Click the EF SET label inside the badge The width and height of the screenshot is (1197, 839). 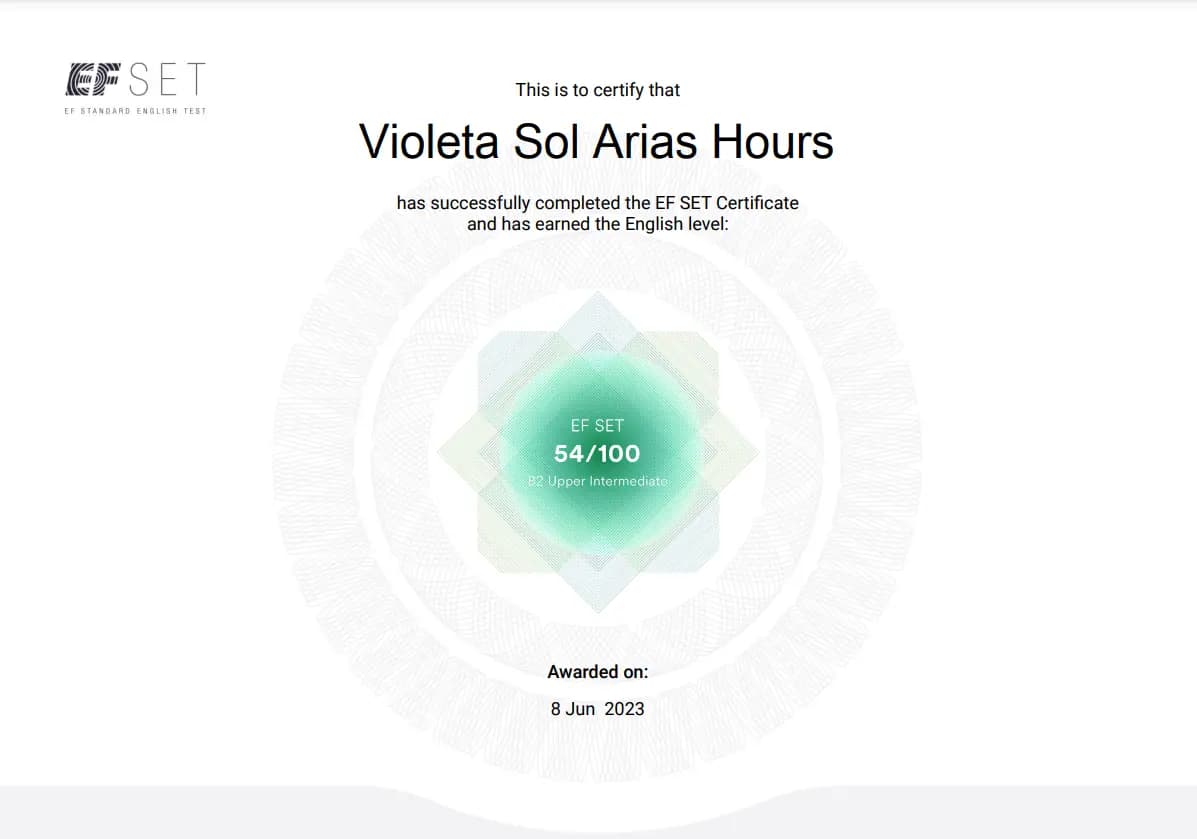tap(598, 426)
